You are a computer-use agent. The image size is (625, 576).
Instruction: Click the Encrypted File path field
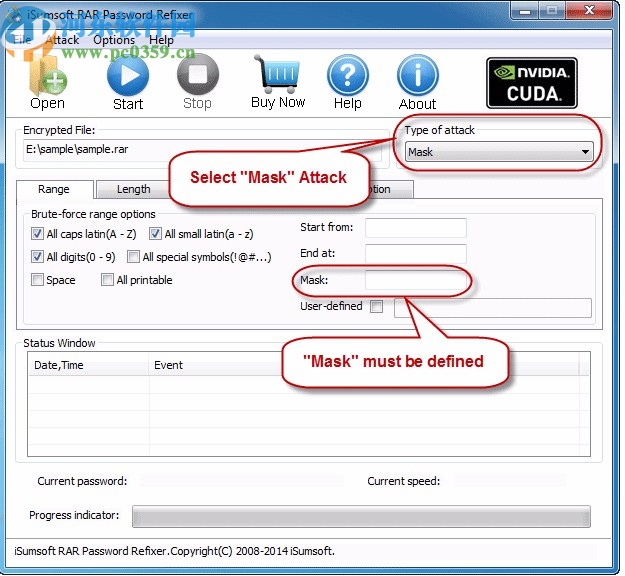click(202, 150)
